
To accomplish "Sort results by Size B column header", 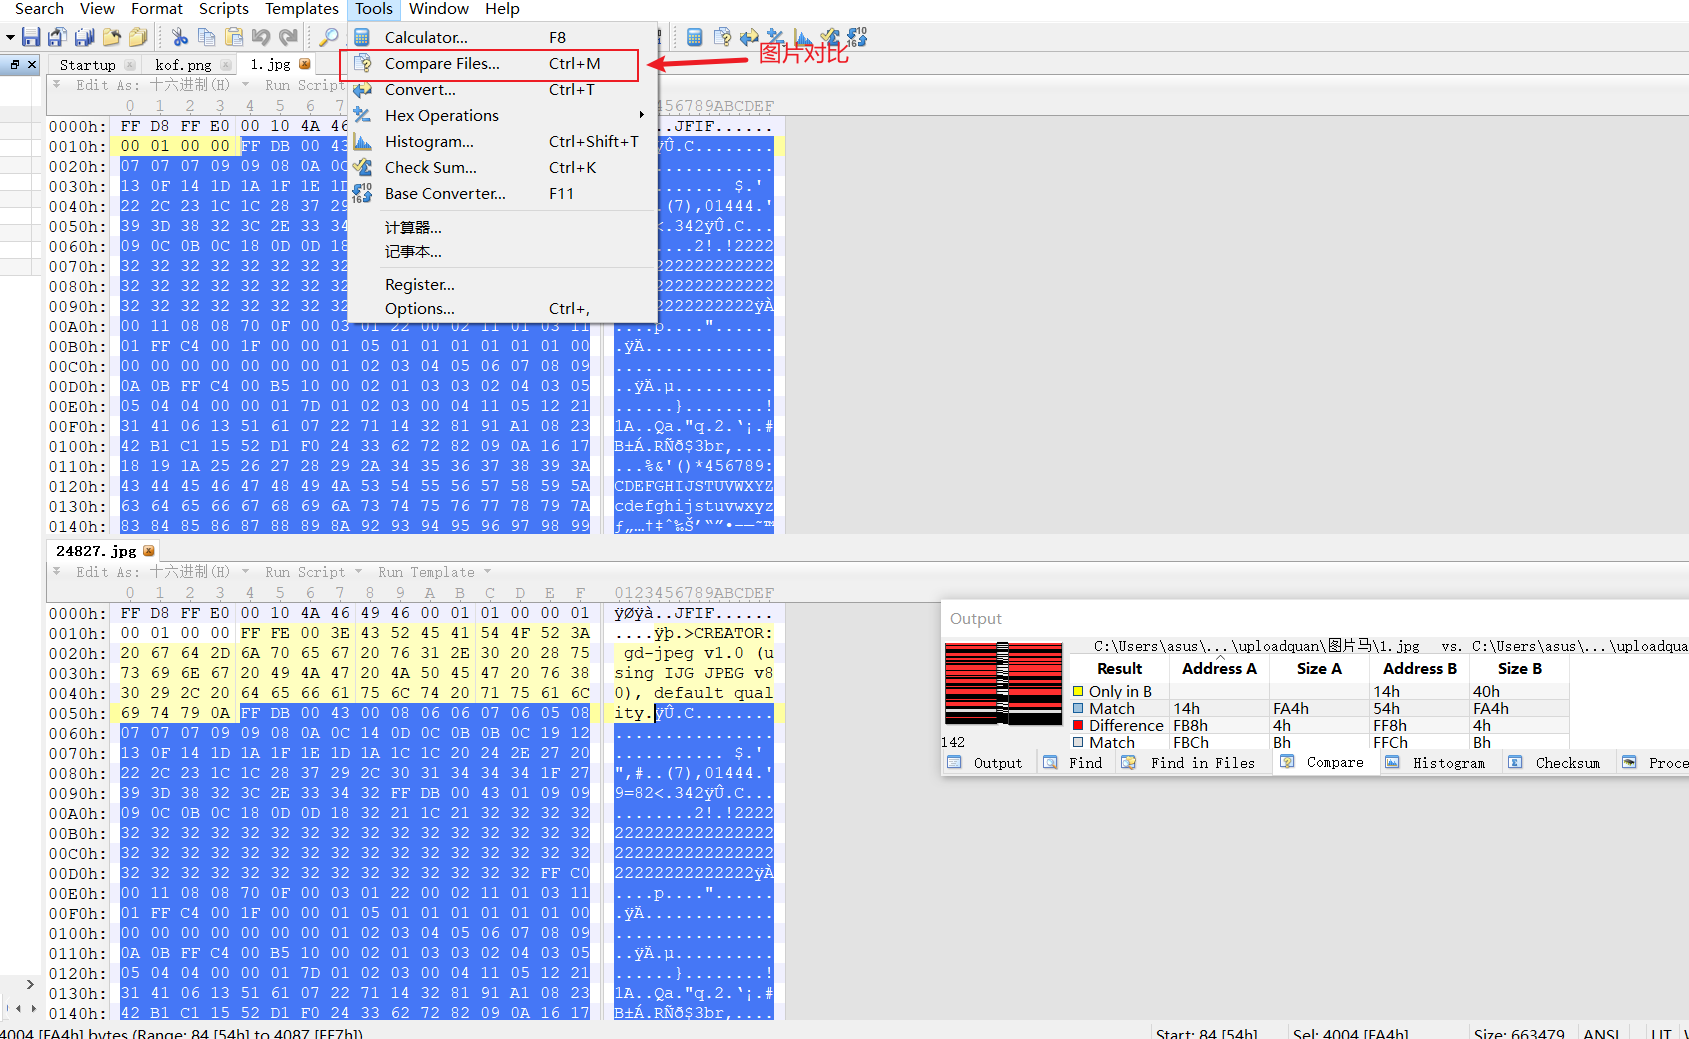I will 1519,669.
